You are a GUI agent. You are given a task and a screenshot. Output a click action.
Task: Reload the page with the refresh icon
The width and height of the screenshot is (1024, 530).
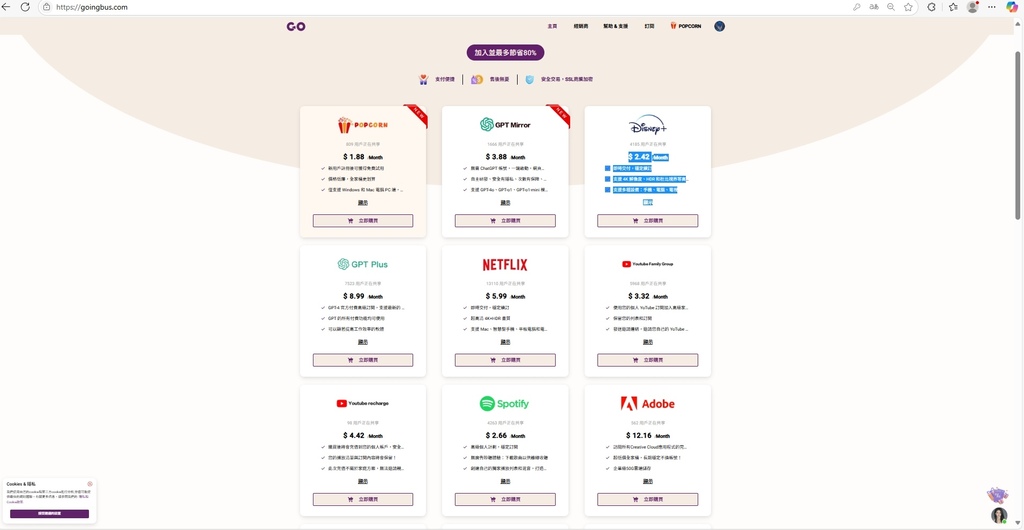point(25,7)
